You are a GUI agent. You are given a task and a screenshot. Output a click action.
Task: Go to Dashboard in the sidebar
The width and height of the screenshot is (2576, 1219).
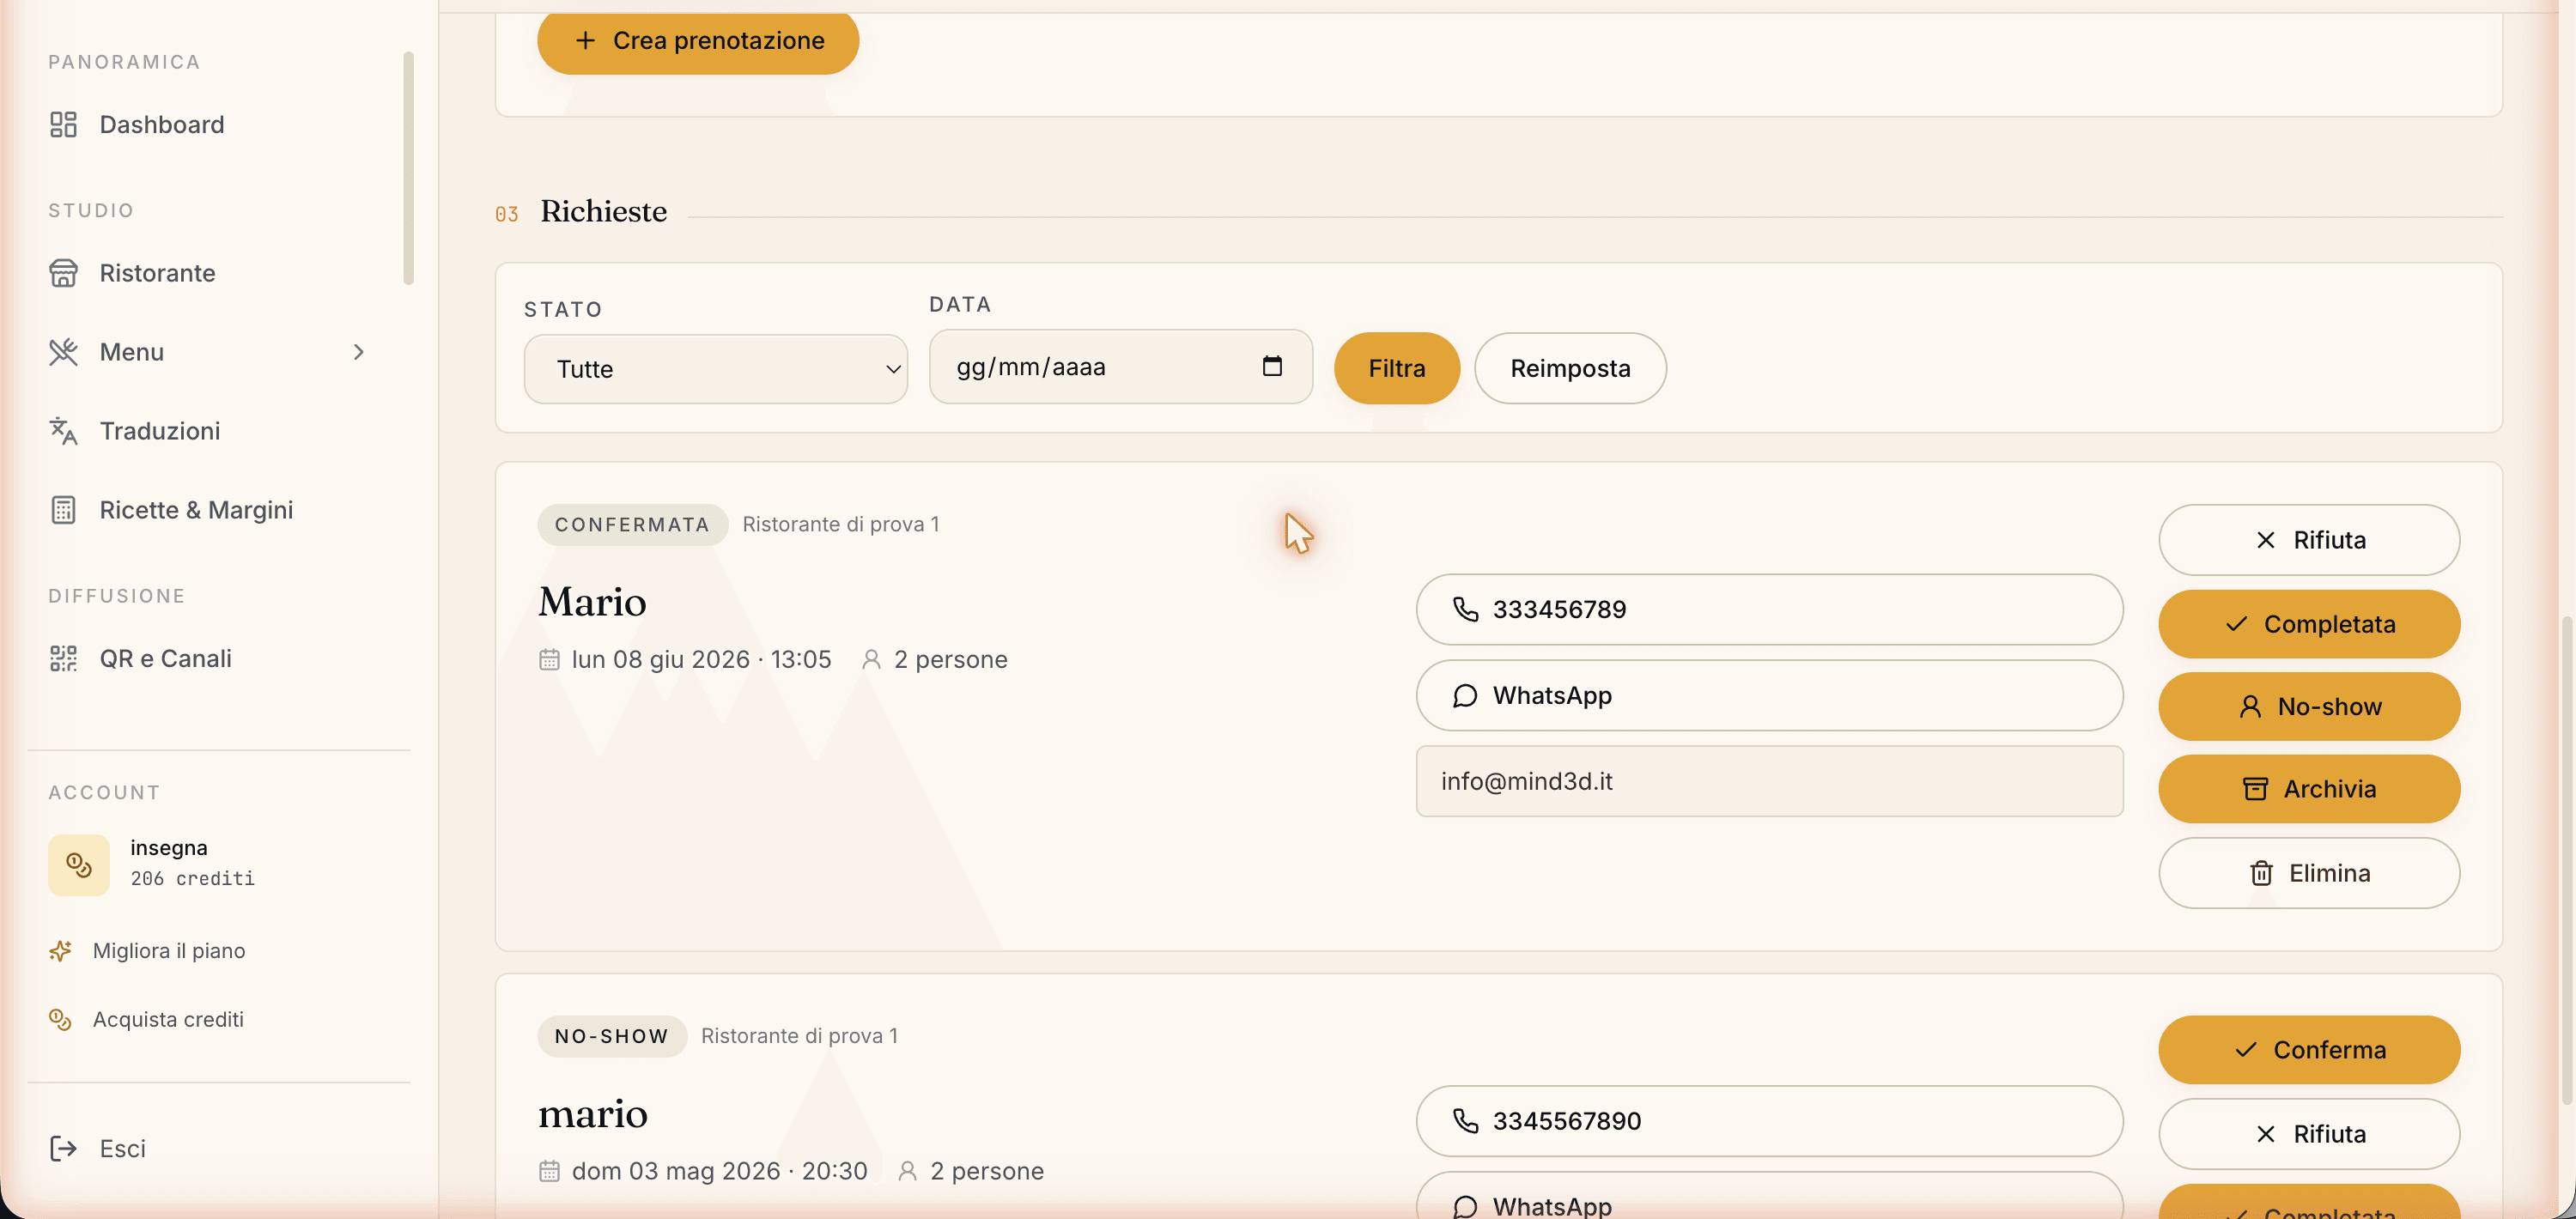click(161, 124)
